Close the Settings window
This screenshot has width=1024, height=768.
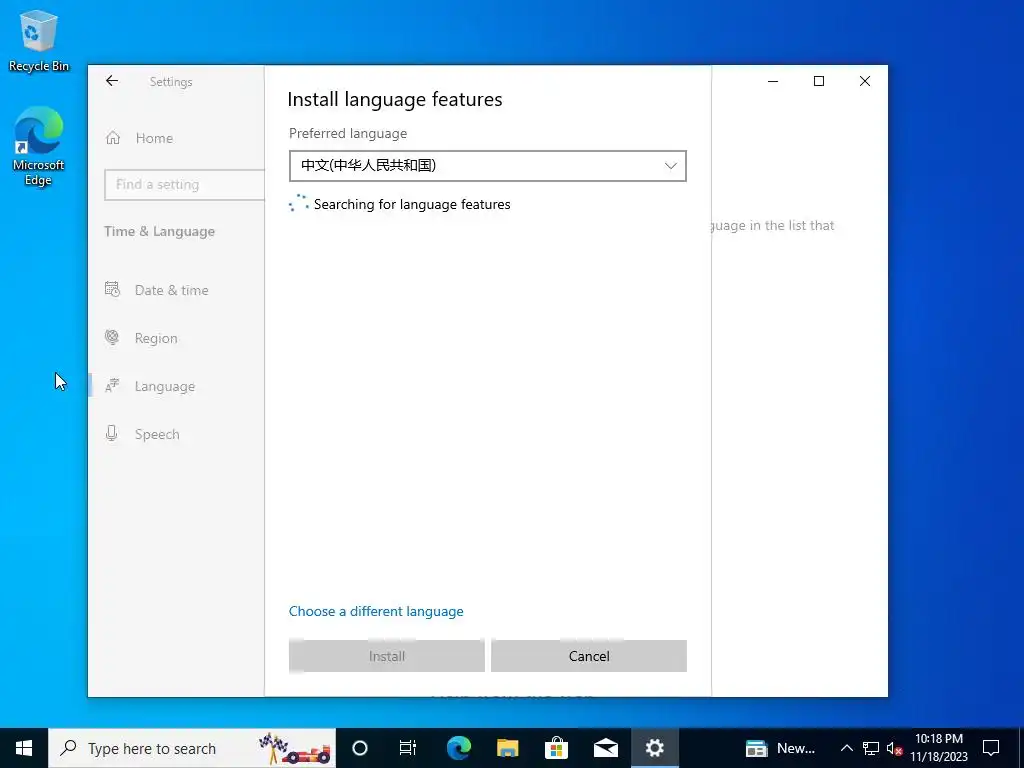point(865,81)
